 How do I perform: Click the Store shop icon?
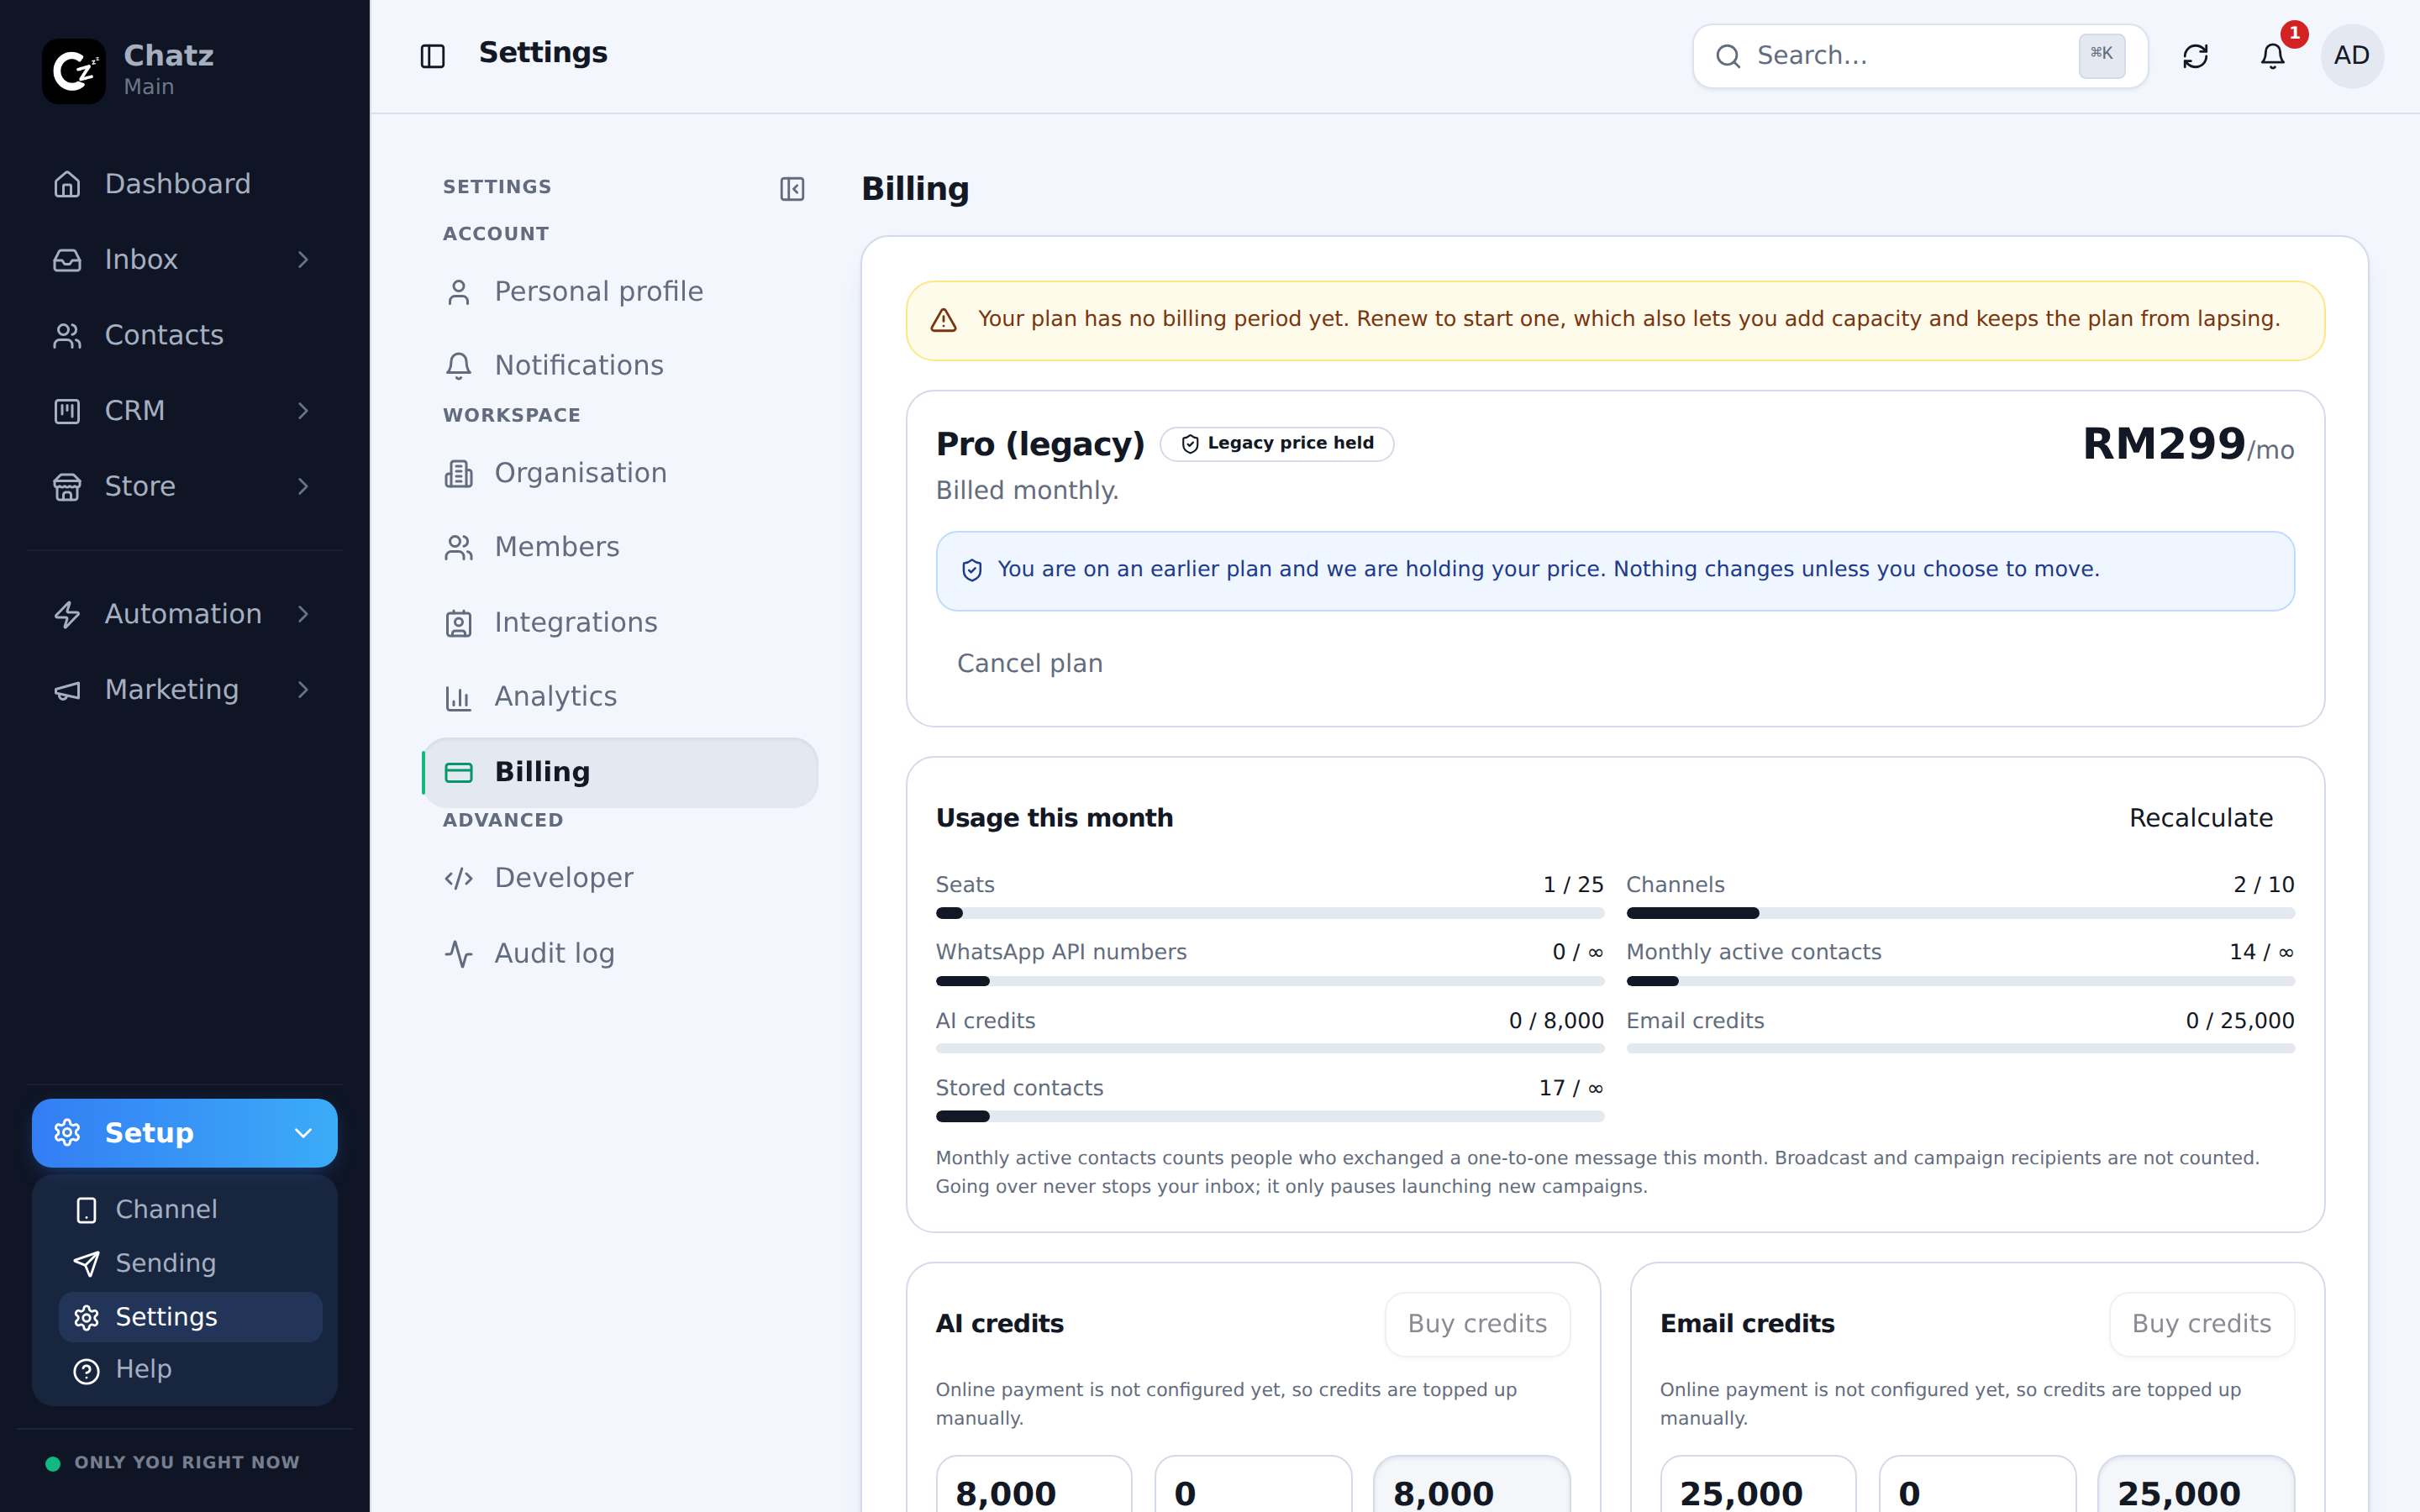coord(67,486)
